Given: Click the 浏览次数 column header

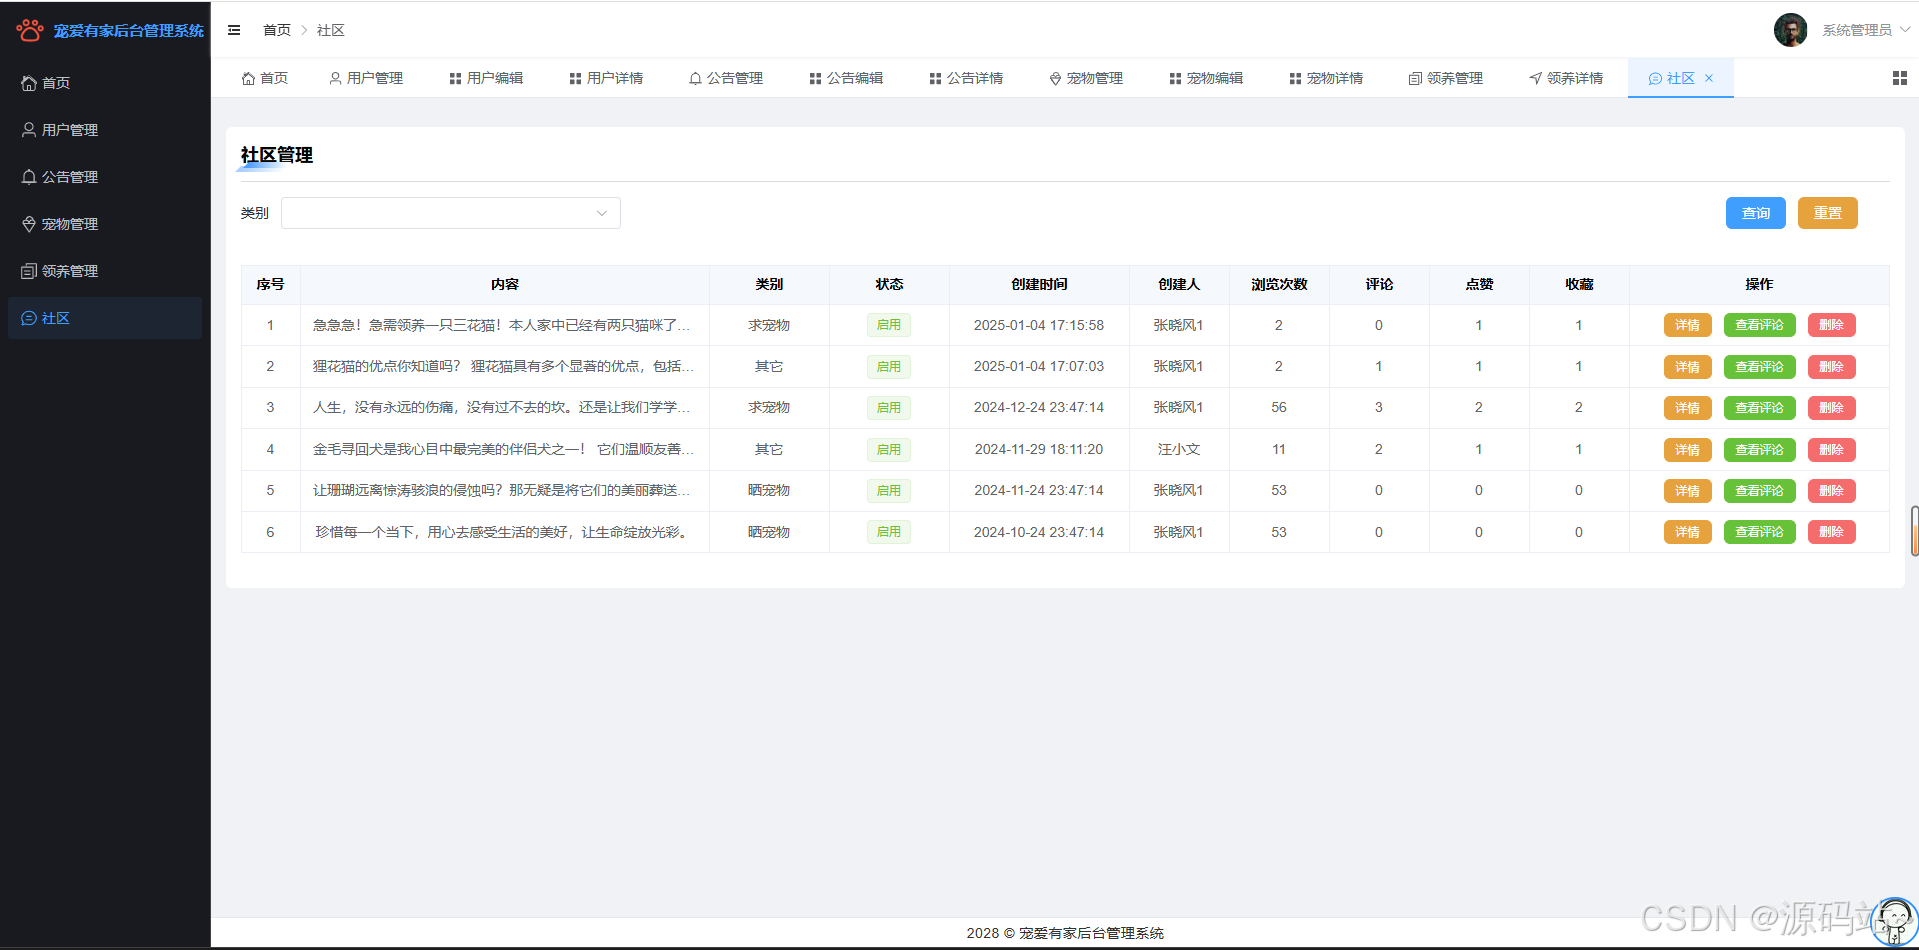Looking at the screenshot, I should tap(1279, 285).
